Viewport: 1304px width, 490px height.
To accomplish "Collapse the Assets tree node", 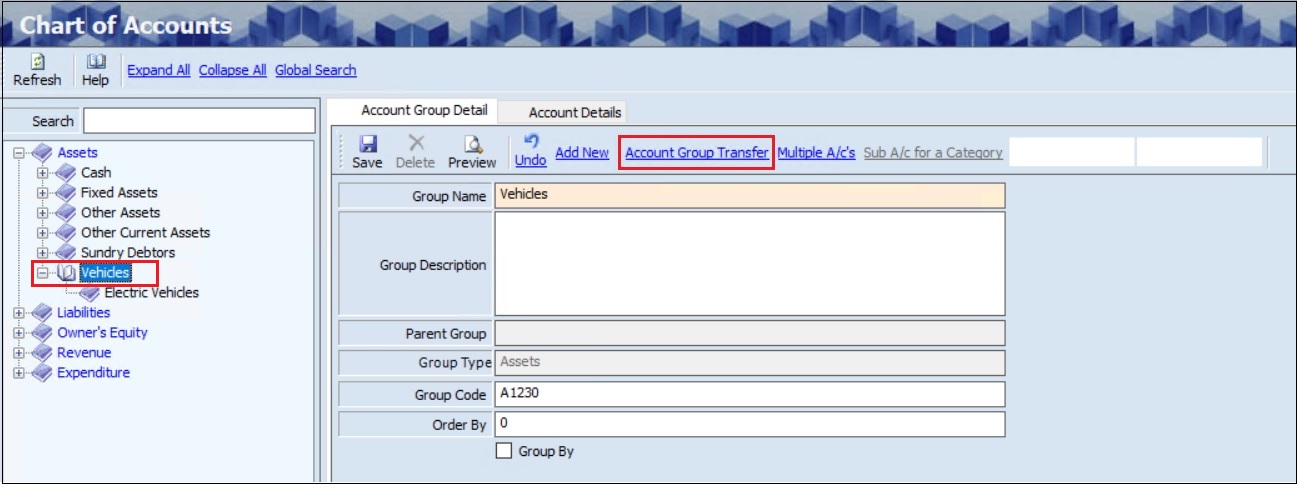I will tap(19, 153).
